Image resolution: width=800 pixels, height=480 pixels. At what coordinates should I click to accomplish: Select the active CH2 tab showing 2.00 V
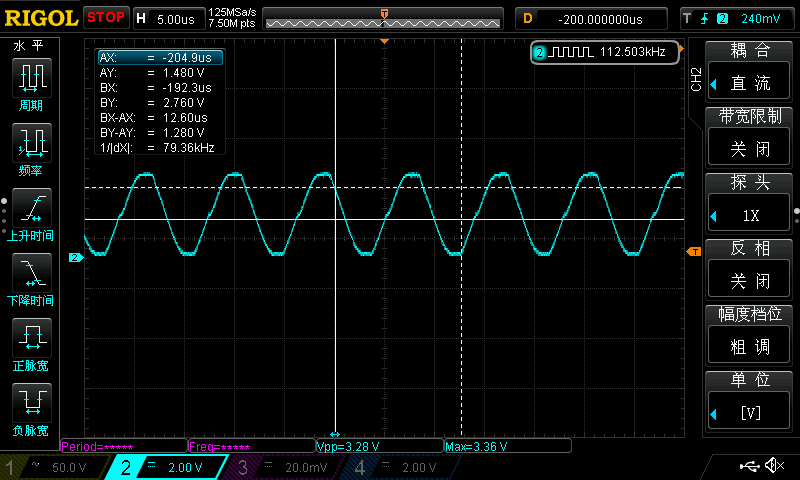coord(167,467)
